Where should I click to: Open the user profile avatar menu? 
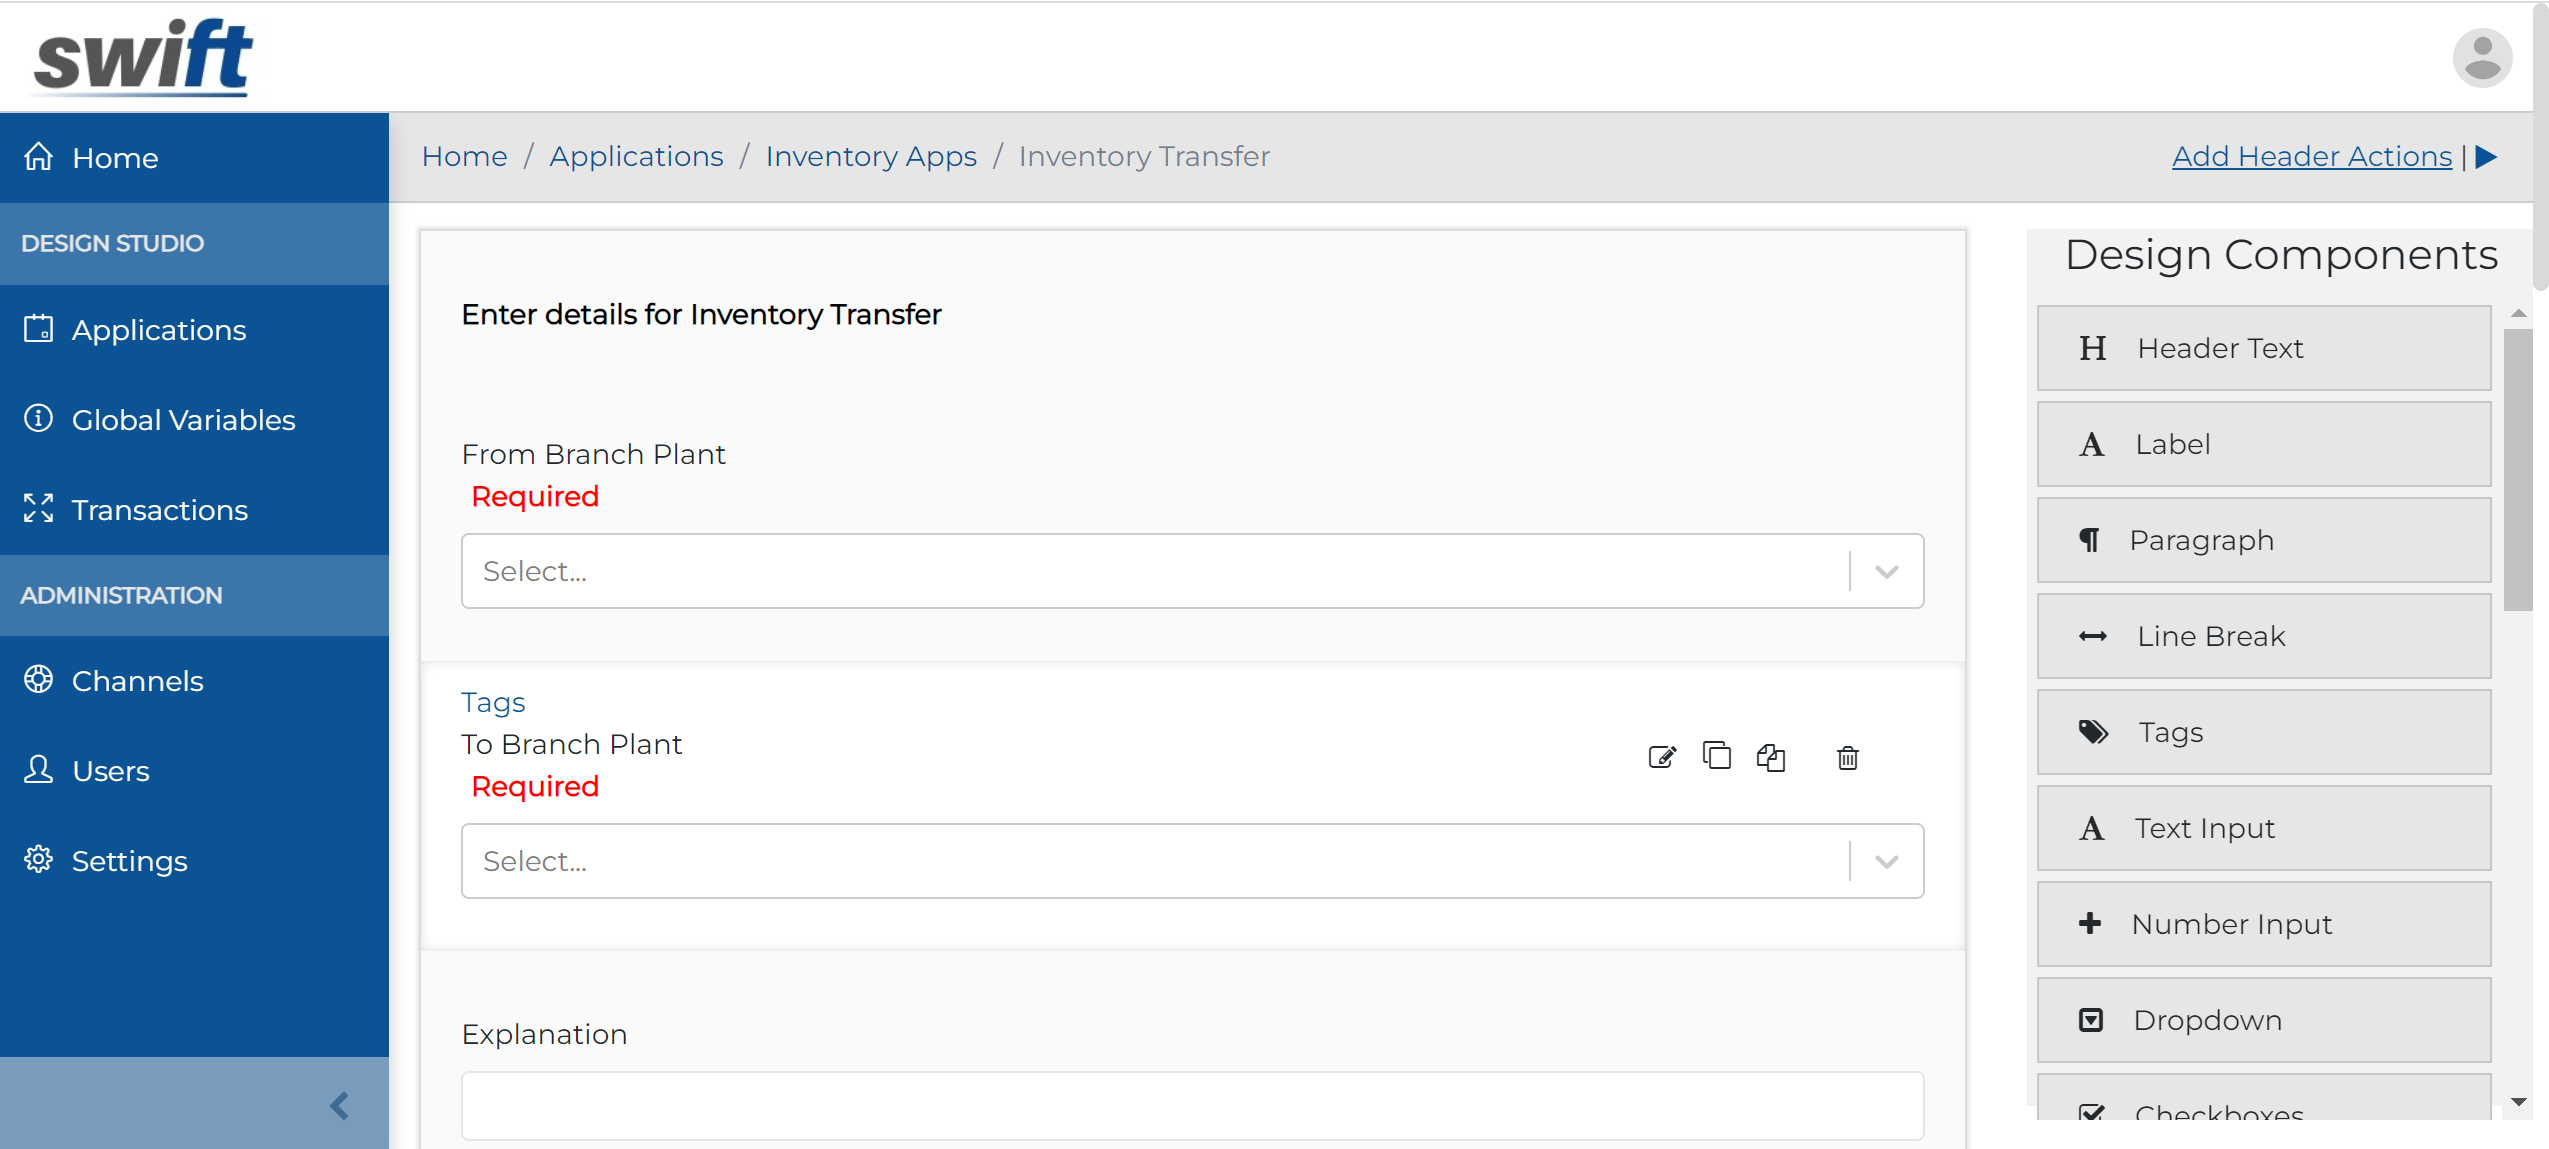click(2480, 57)
